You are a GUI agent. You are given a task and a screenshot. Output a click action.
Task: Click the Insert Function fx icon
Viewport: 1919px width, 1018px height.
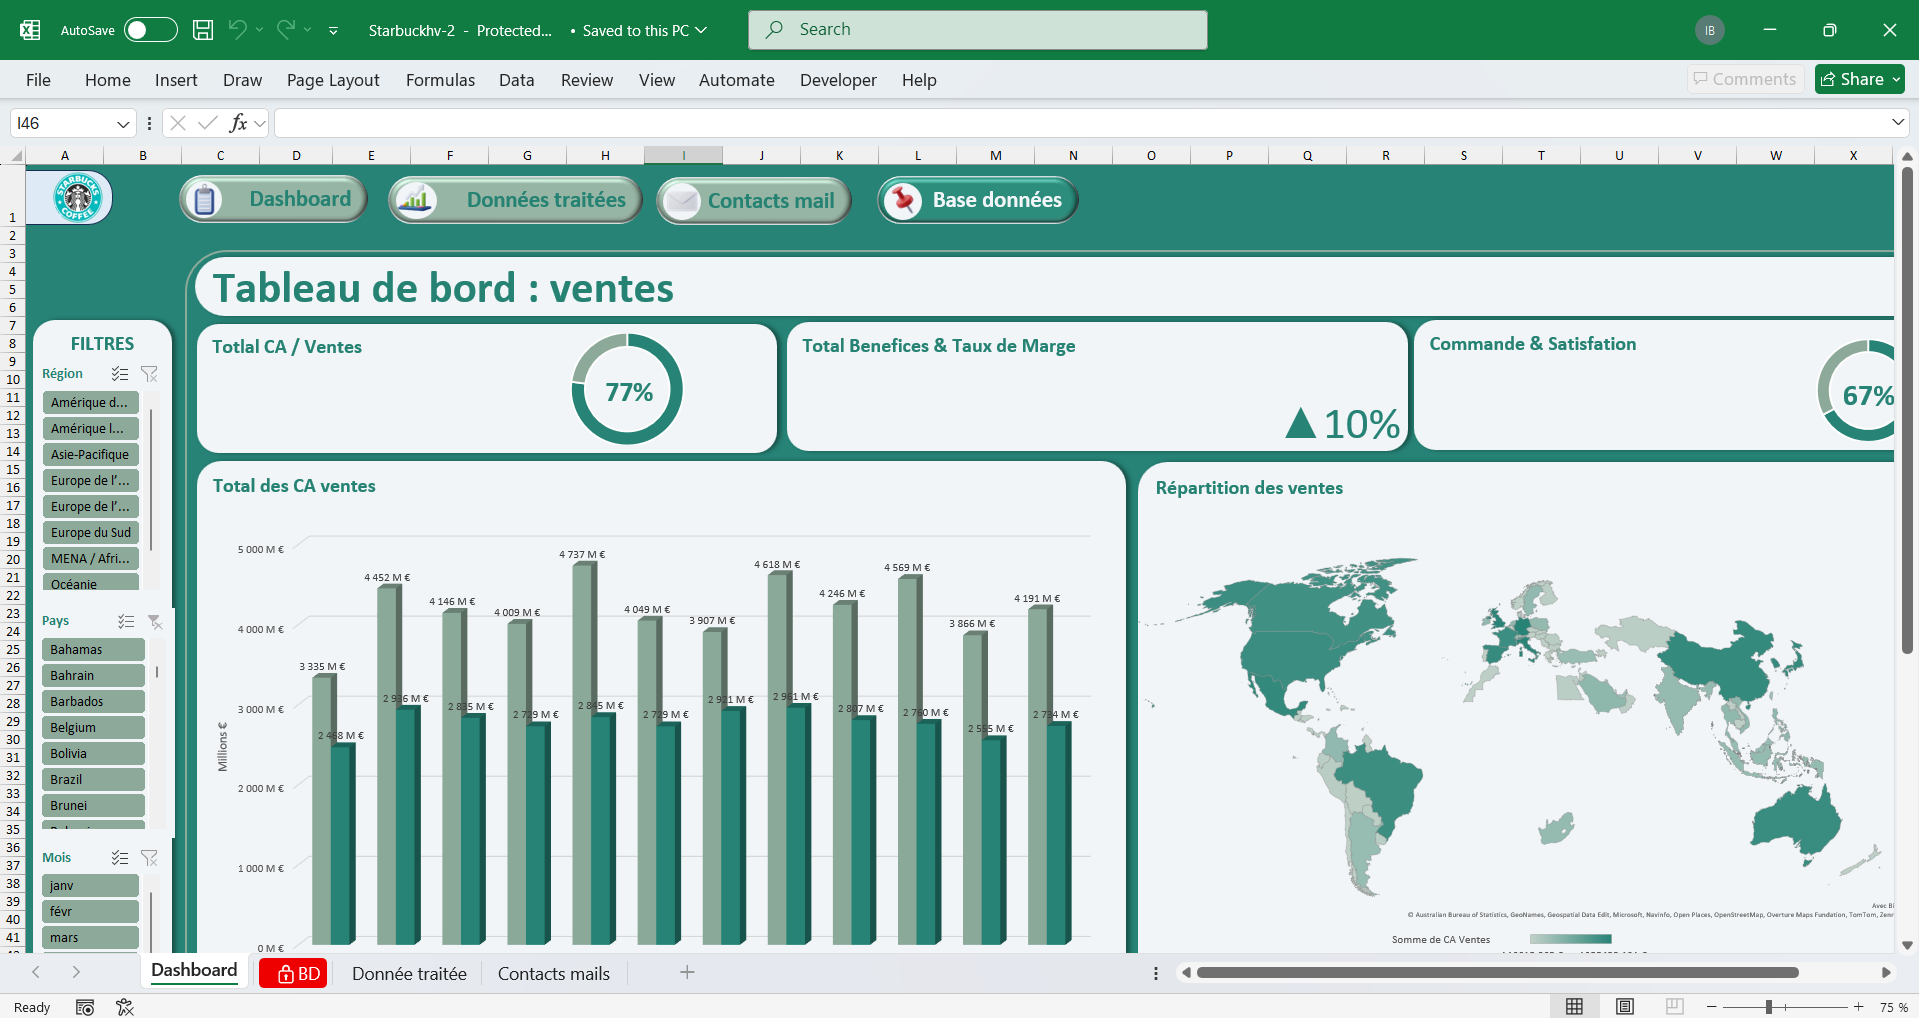[x=238, y=123]
